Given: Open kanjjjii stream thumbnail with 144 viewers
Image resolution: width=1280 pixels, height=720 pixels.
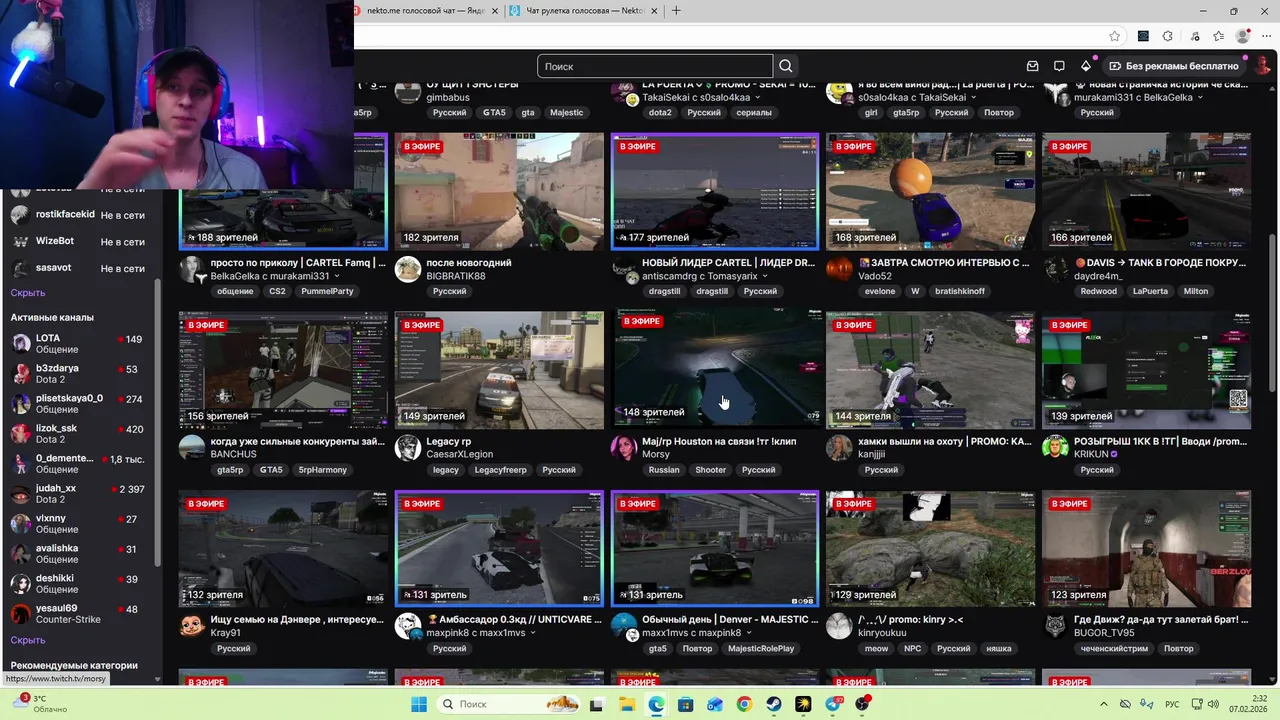Looking at the screenshot, I should 930,369.
